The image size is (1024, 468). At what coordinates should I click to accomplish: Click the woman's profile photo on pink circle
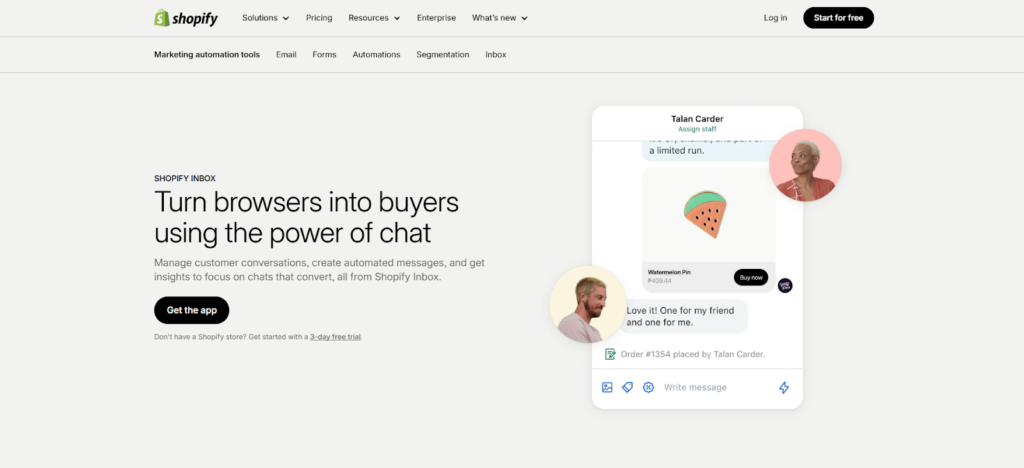click(805, 165)
